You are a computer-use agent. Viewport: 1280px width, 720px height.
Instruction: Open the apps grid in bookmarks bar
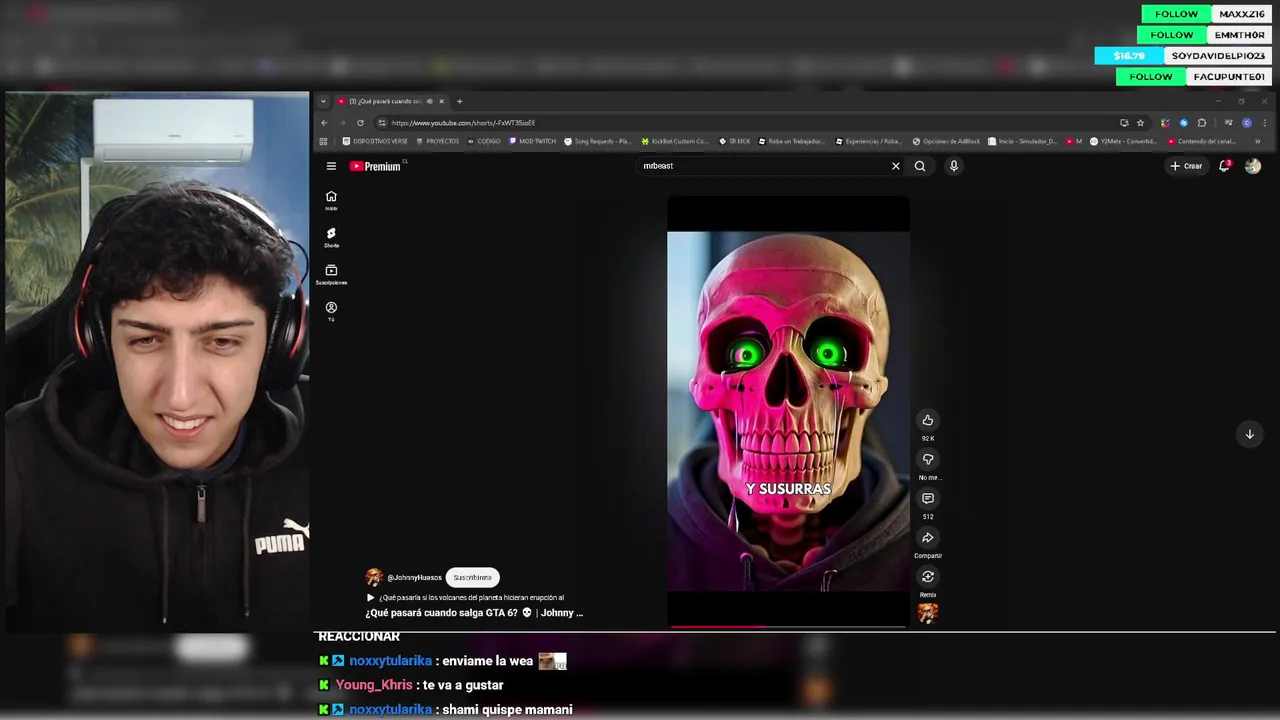coord(323,141)
